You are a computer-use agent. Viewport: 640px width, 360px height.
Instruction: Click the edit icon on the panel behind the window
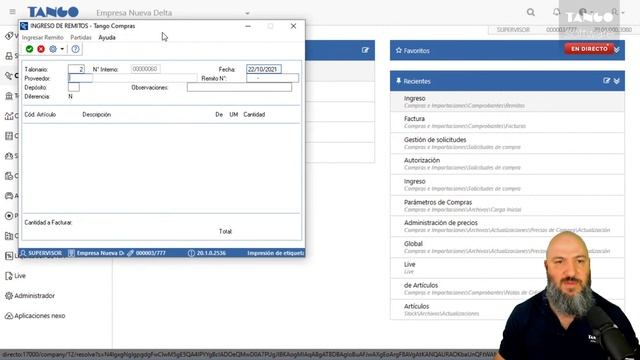tap(365, 50)
